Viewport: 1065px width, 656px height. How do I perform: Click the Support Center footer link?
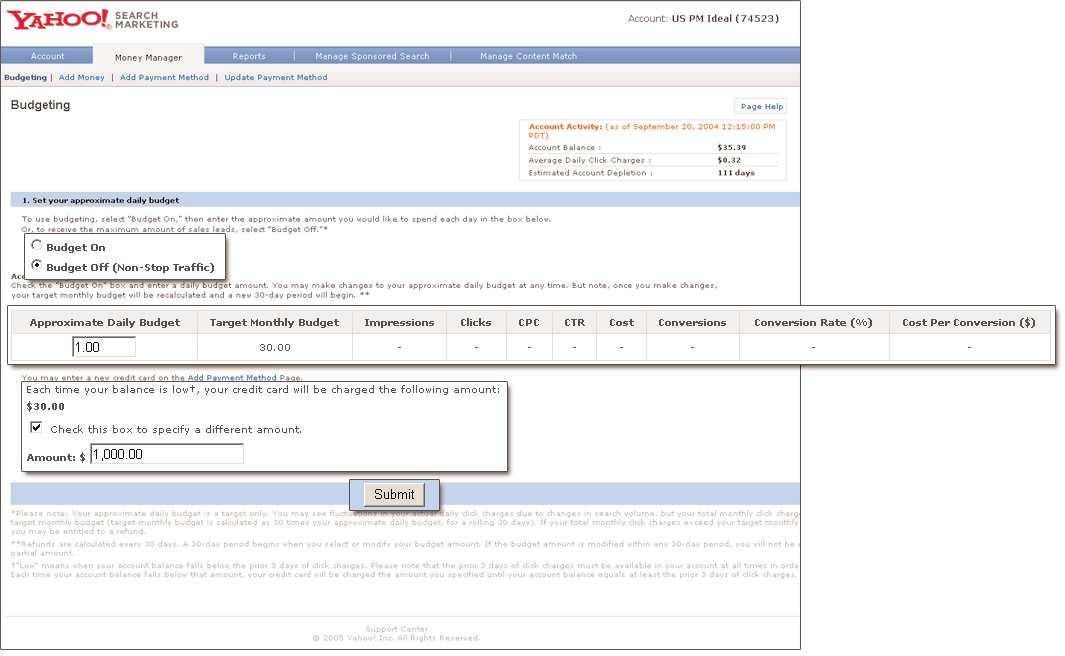click(x=395, y=629)
